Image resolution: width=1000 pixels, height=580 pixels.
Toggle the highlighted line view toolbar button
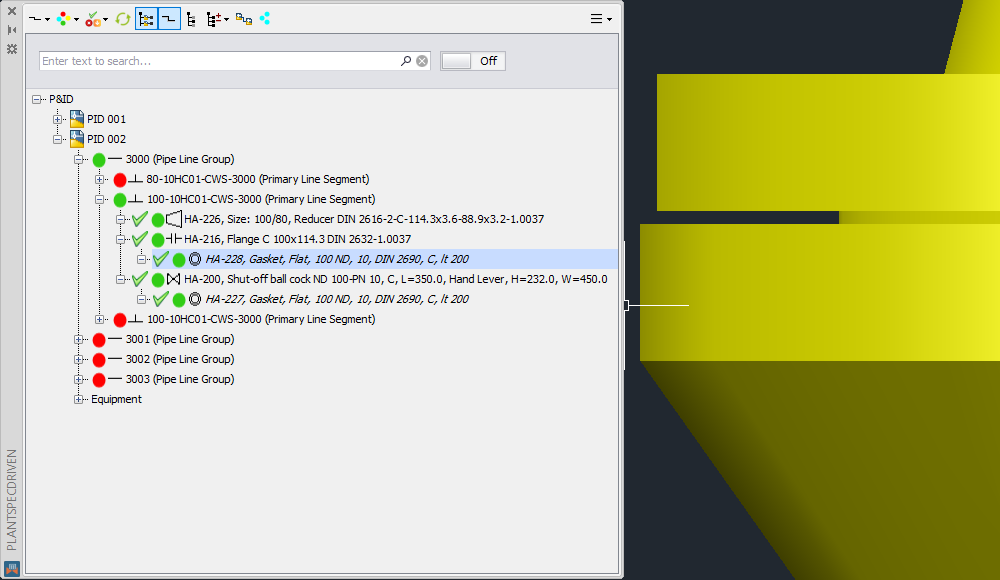[x=169, y=19]
